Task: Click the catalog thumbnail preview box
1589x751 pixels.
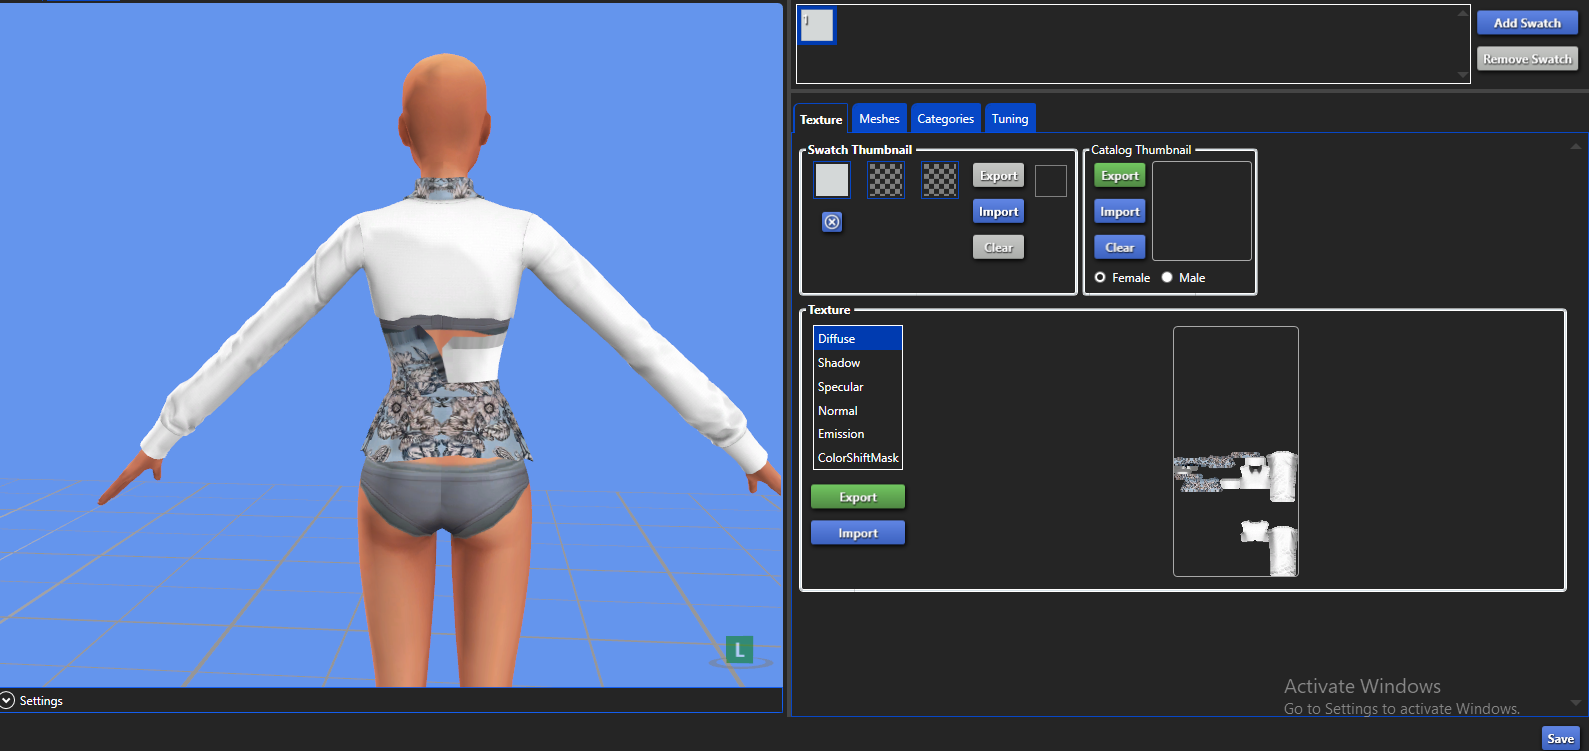Action: pos(1202,211)
